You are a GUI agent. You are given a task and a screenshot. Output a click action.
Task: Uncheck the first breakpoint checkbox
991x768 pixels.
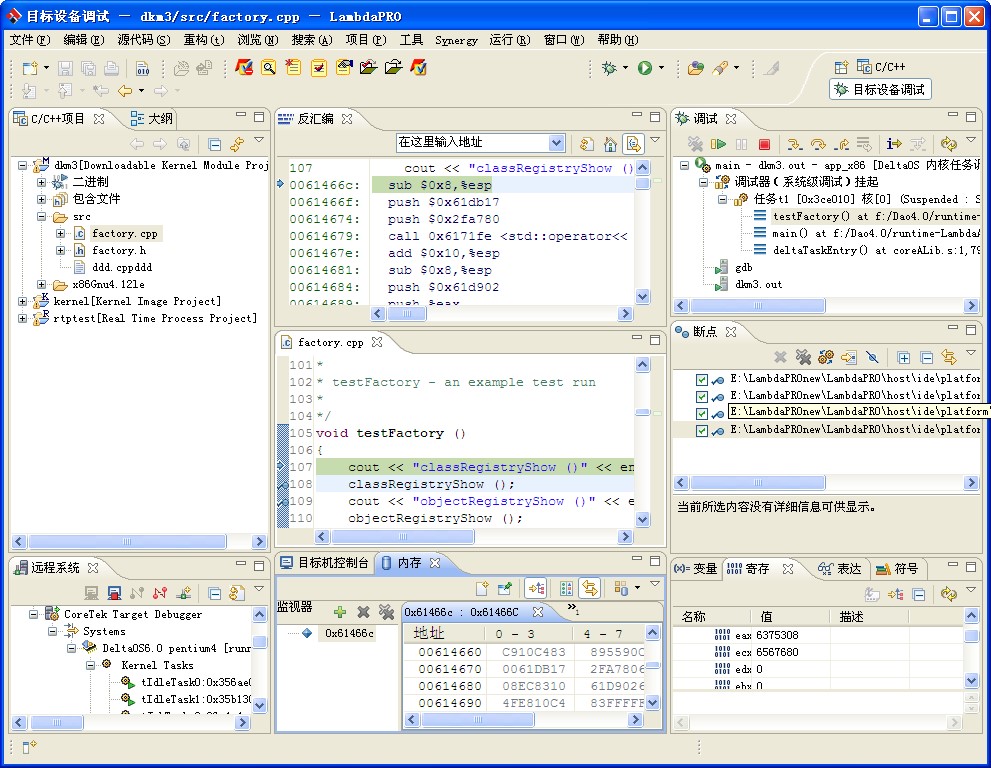(702, 380)
